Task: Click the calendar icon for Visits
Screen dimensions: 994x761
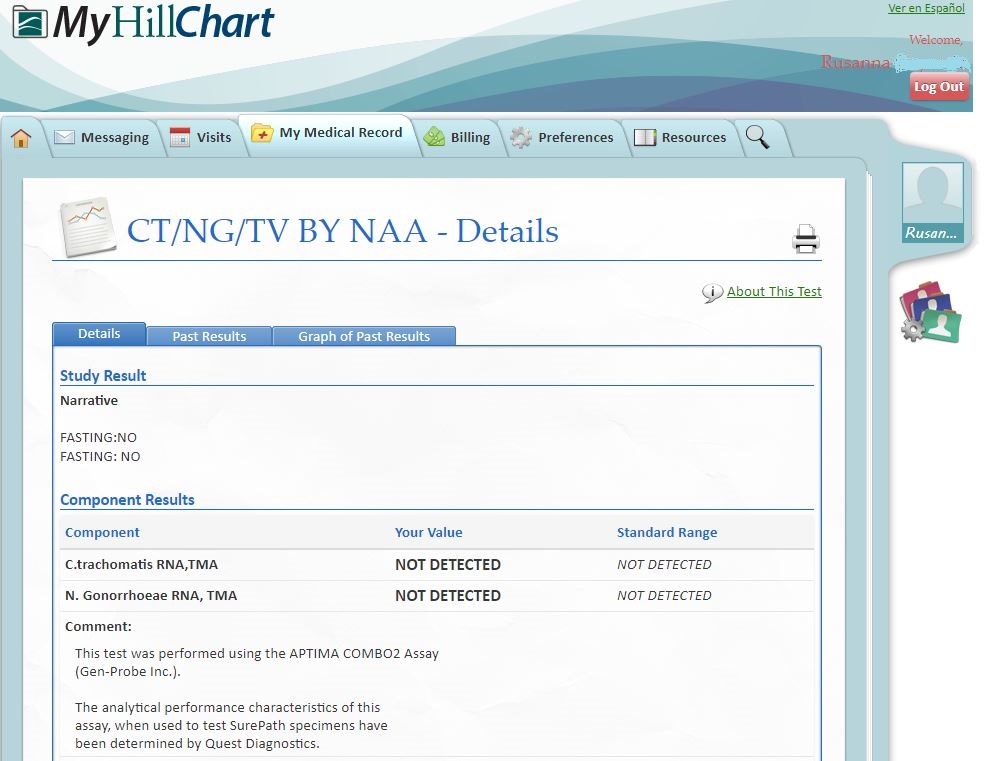Action: click(180, 138)
